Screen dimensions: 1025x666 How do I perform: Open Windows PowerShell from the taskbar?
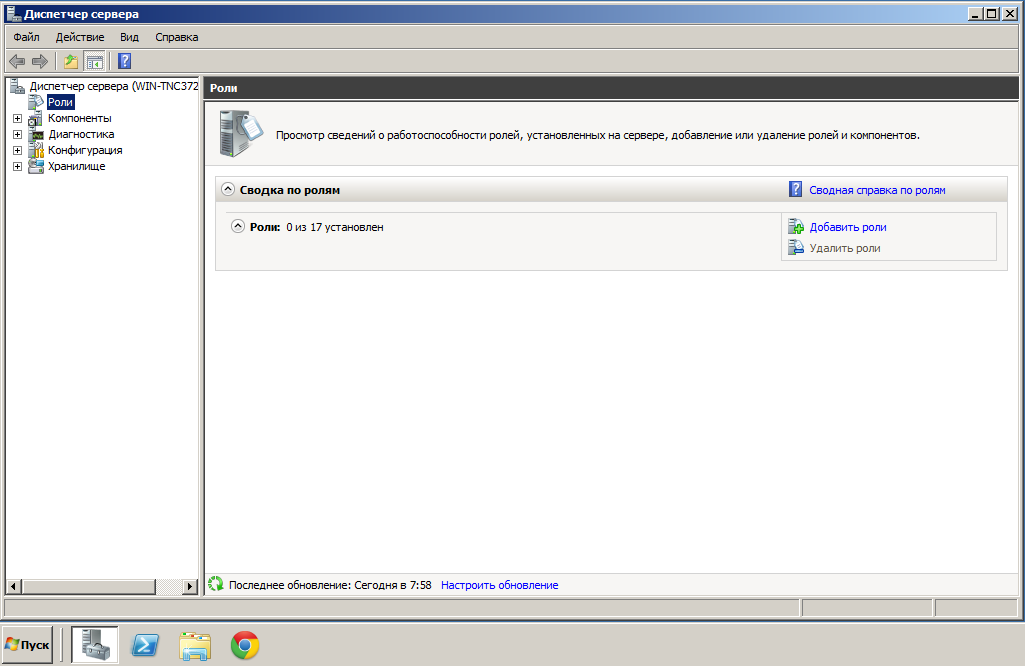click(x=144, y=646)
